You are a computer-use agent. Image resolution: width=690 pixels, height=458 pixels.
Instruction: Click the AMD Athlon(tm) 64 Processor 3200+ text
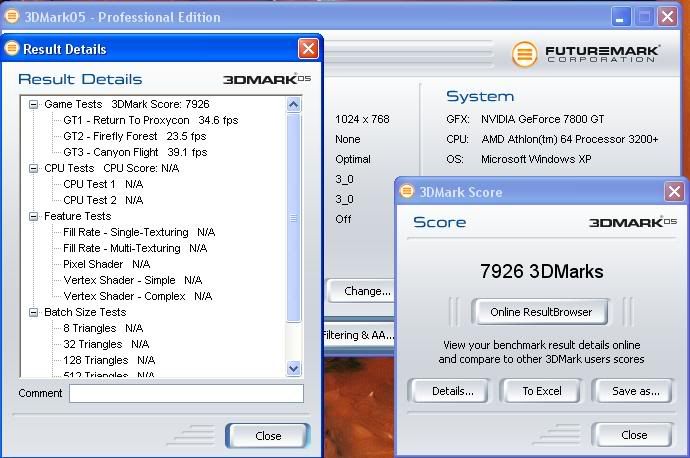(570, 139)
